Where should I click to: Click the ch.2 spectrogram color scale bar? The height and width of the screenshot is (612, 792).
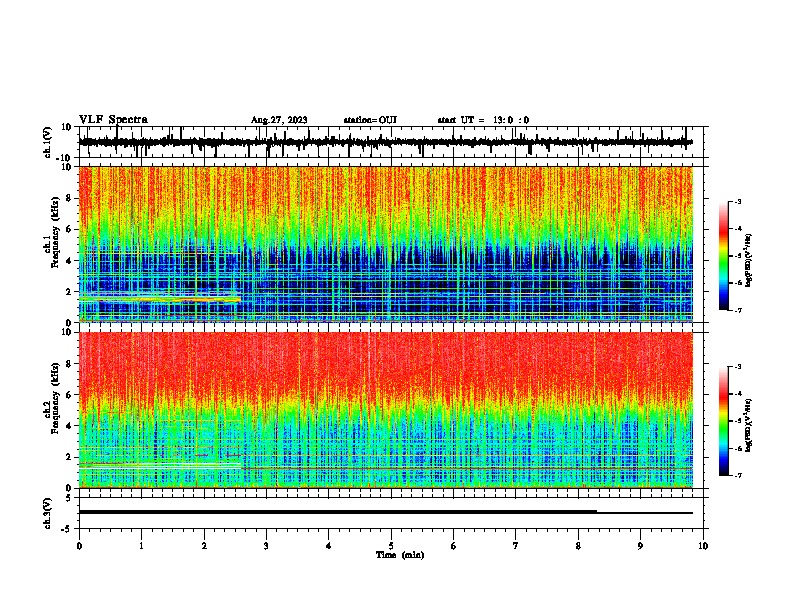click(x=724, y=421)
